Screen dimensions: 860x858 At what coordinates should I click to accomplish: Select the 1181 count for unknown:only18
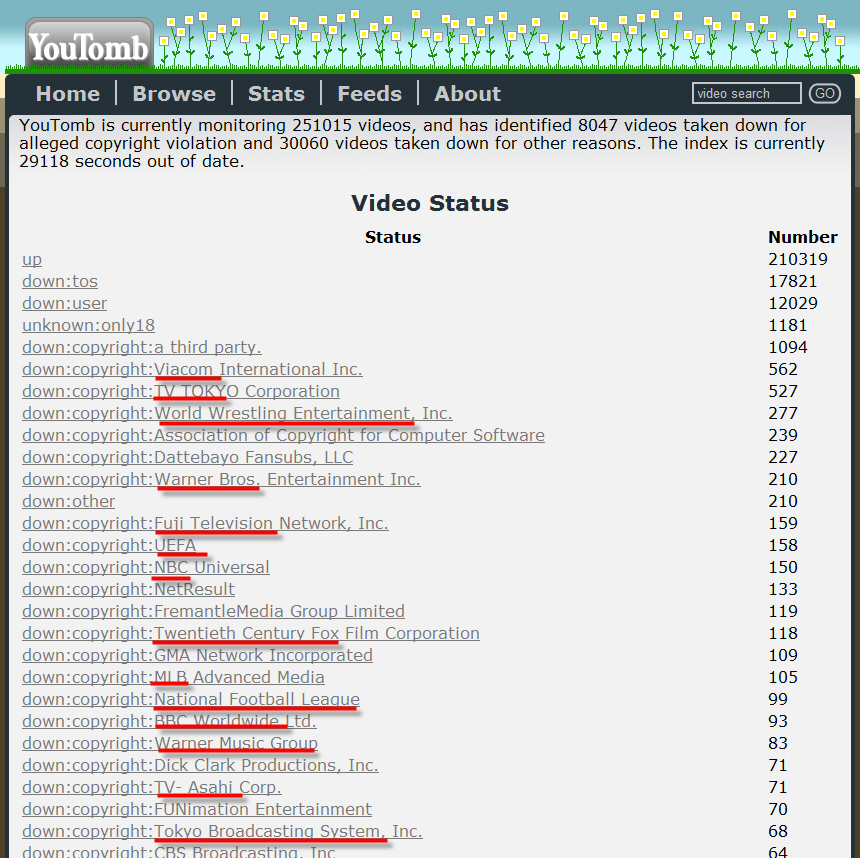click(788, 325)
